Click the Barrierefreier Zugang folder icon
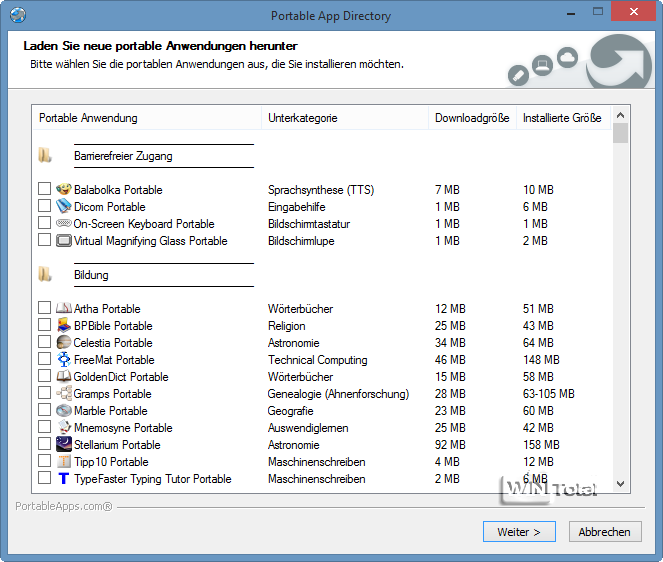Viewport: 663px width, 562px height. pos(44,155)
